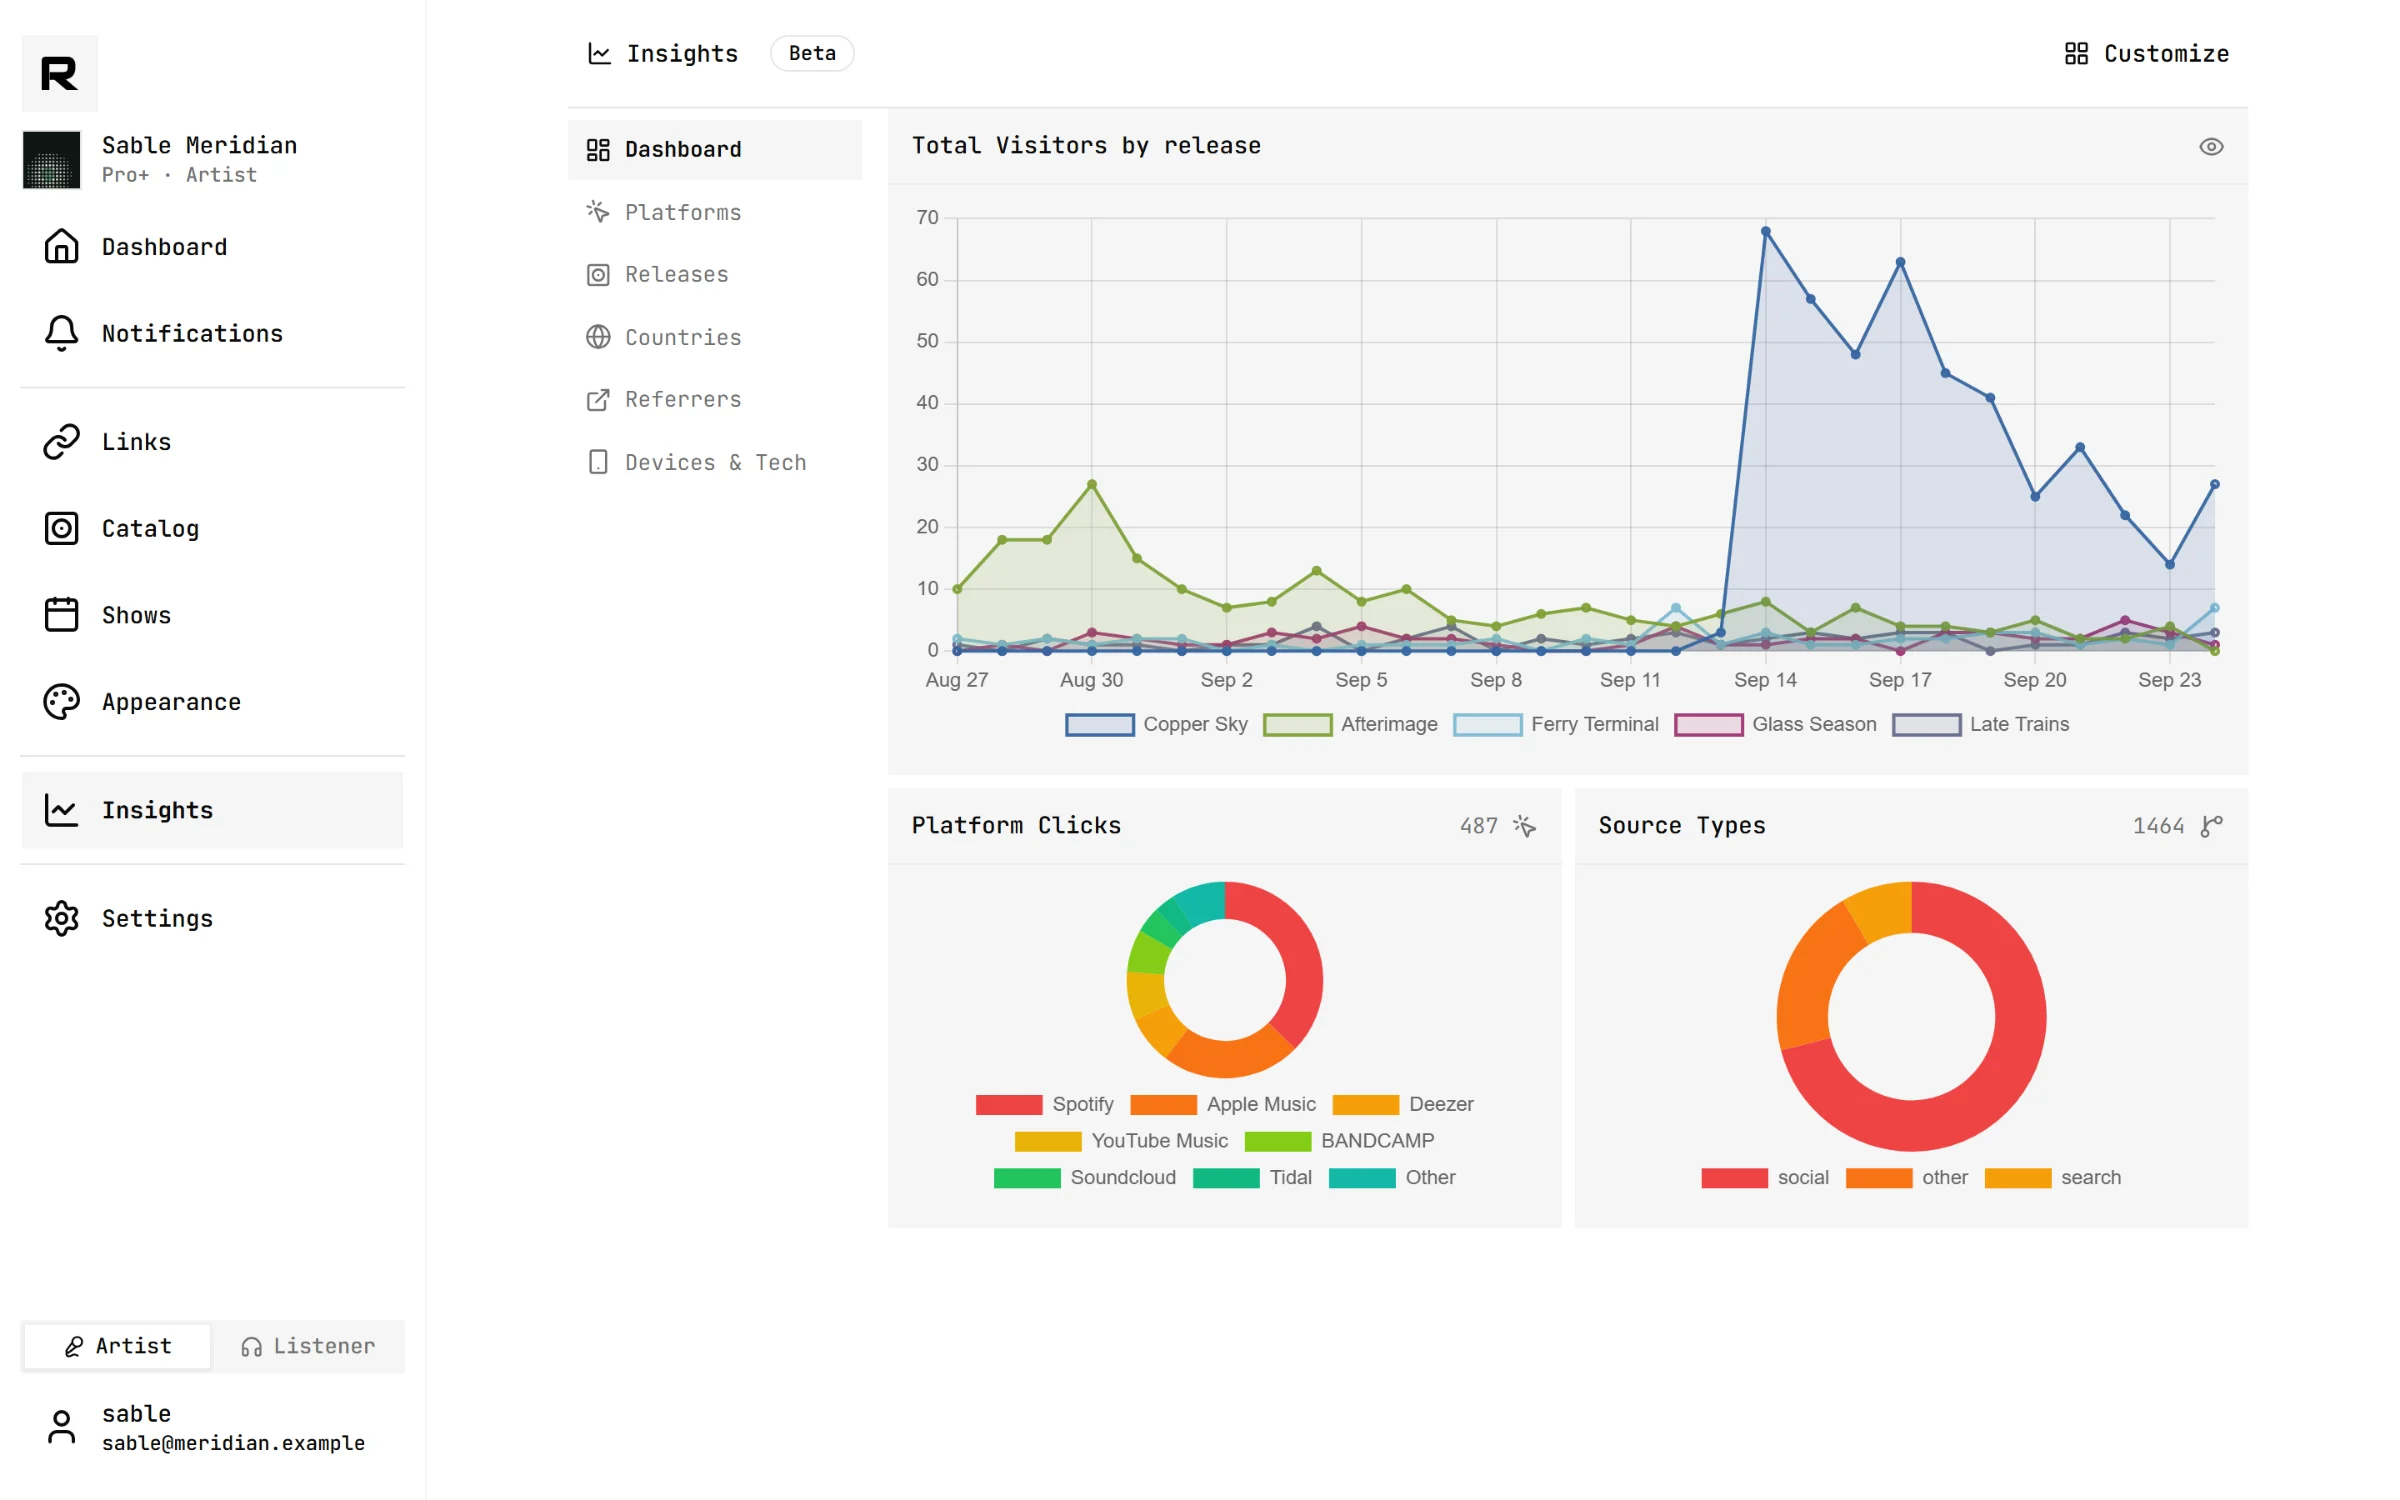Click the Insights chart icon in sidebar

[61, 810]
